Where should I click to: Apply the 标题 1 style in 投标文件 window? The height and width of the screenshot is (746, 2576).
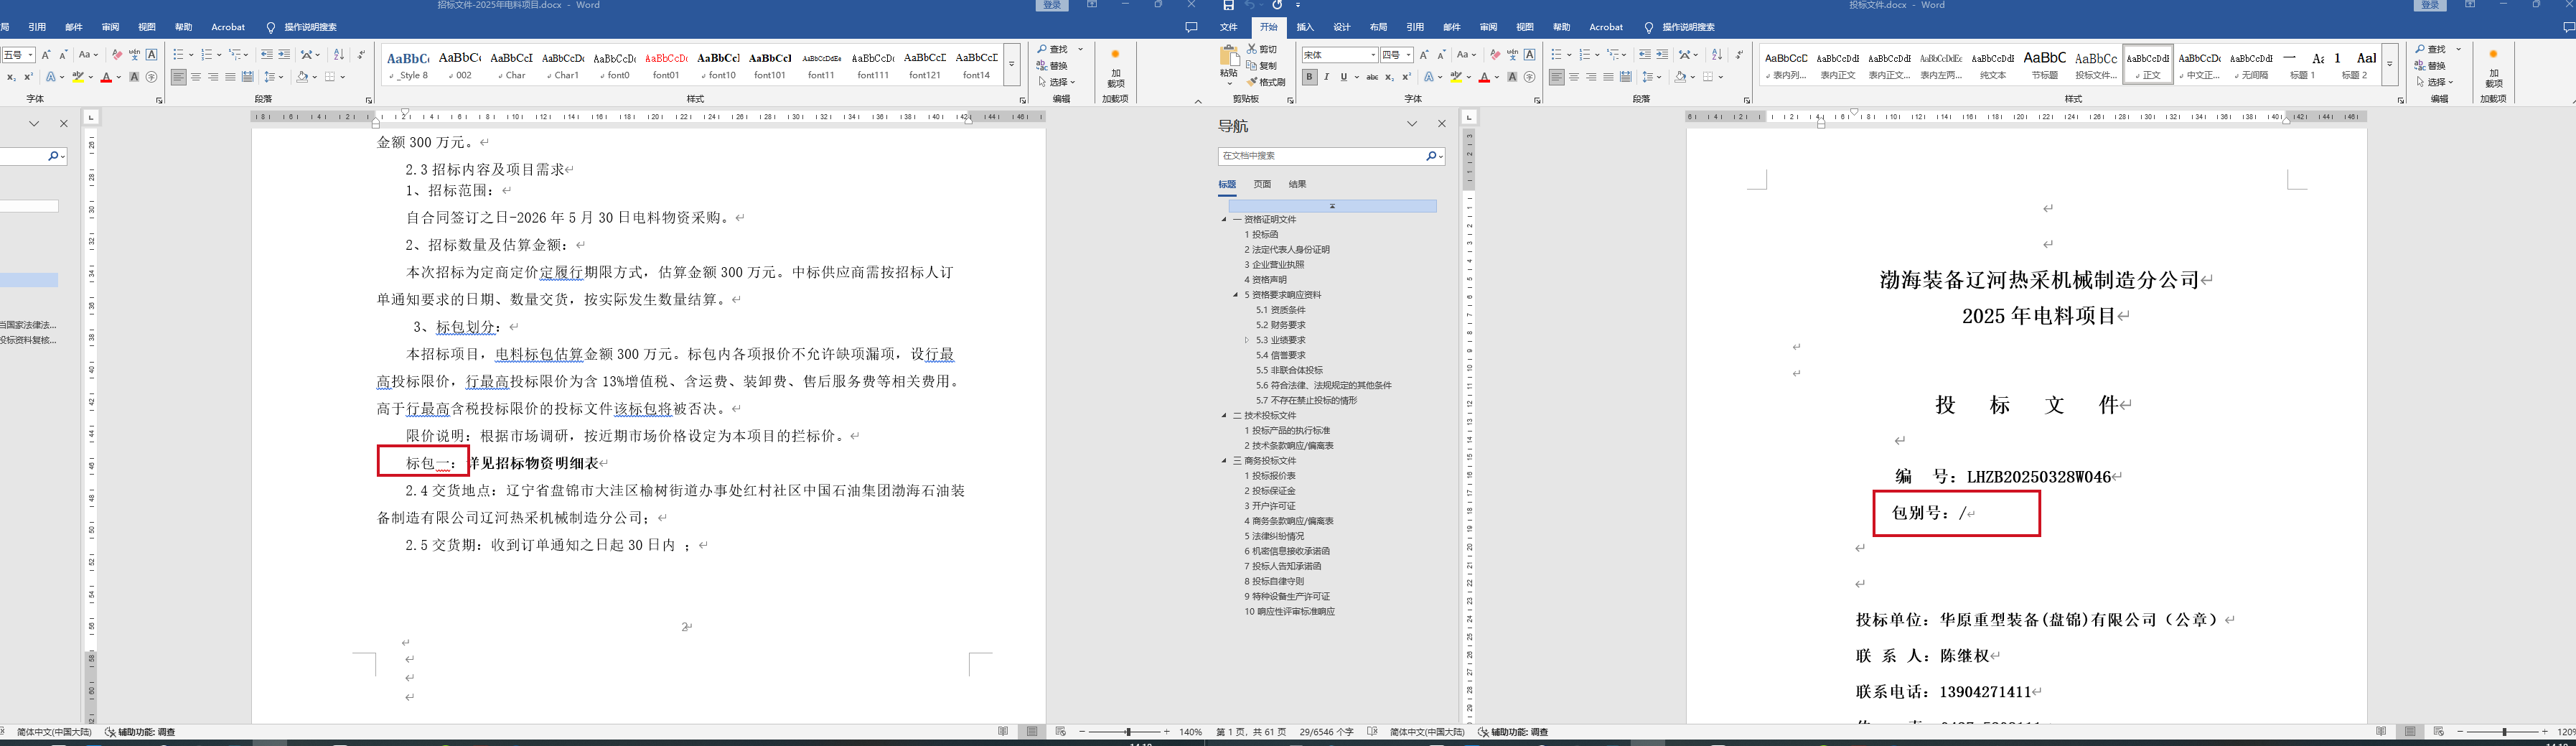[2303, 65]
